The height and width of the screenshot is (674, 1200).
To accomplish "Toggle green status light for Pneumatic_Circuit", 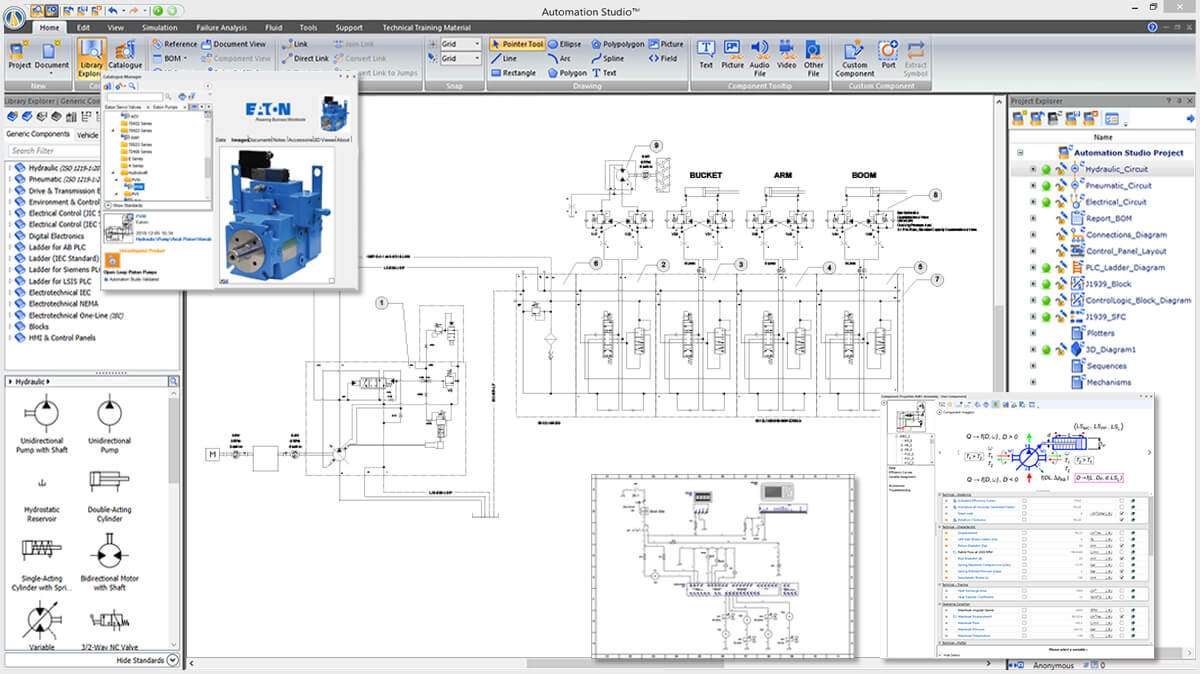I will pyautogui.click(x=1047, y=186).
